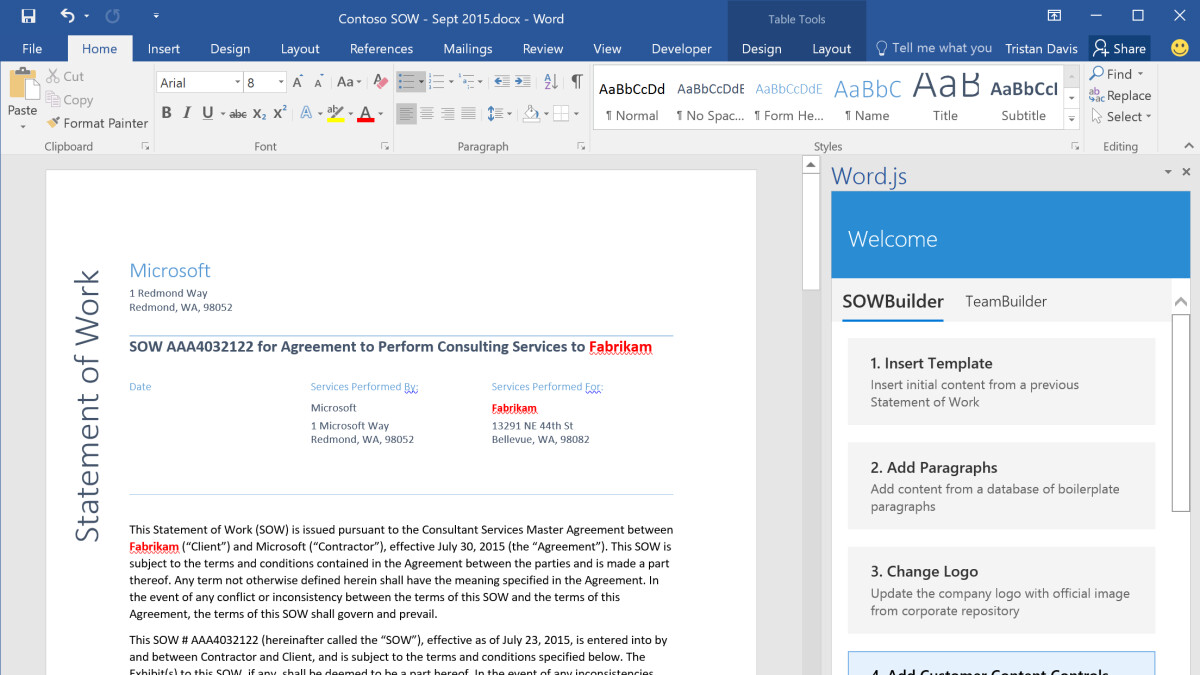
Task: Center align the paragraph text
Action: tap(427, 114)
